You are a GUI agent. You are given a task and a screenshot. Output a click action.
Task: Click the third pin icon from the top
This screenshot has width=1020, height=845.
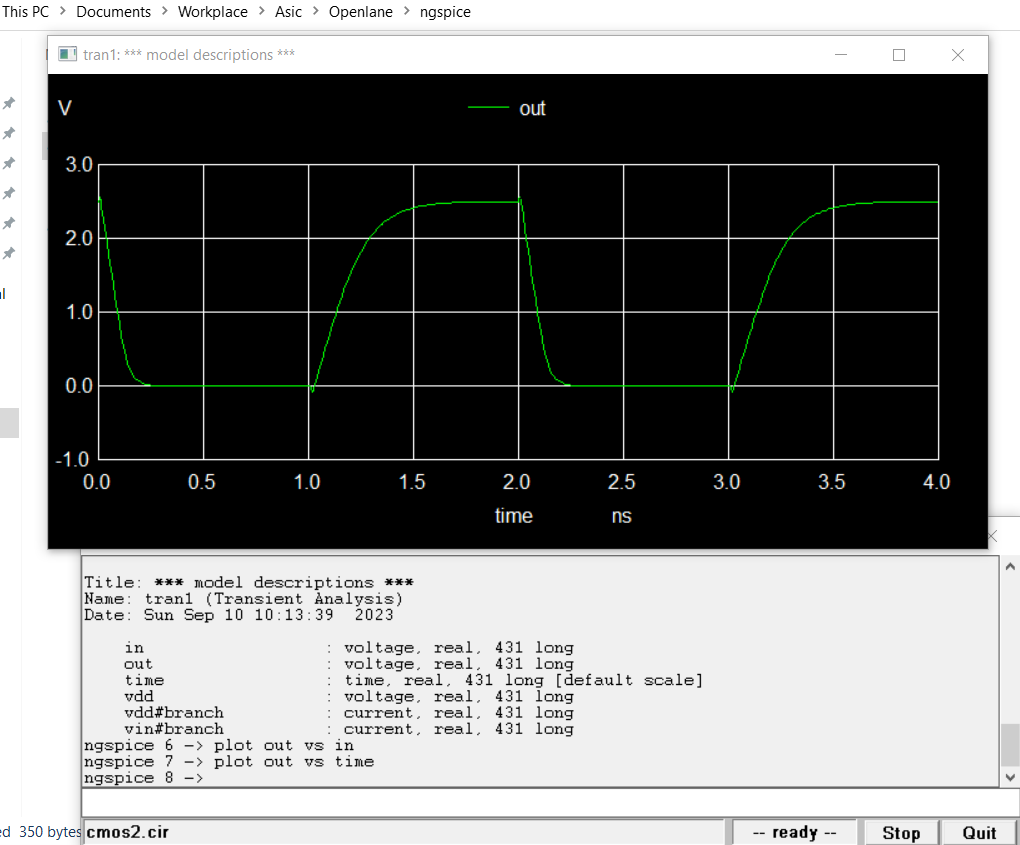(x=10, y=163)
